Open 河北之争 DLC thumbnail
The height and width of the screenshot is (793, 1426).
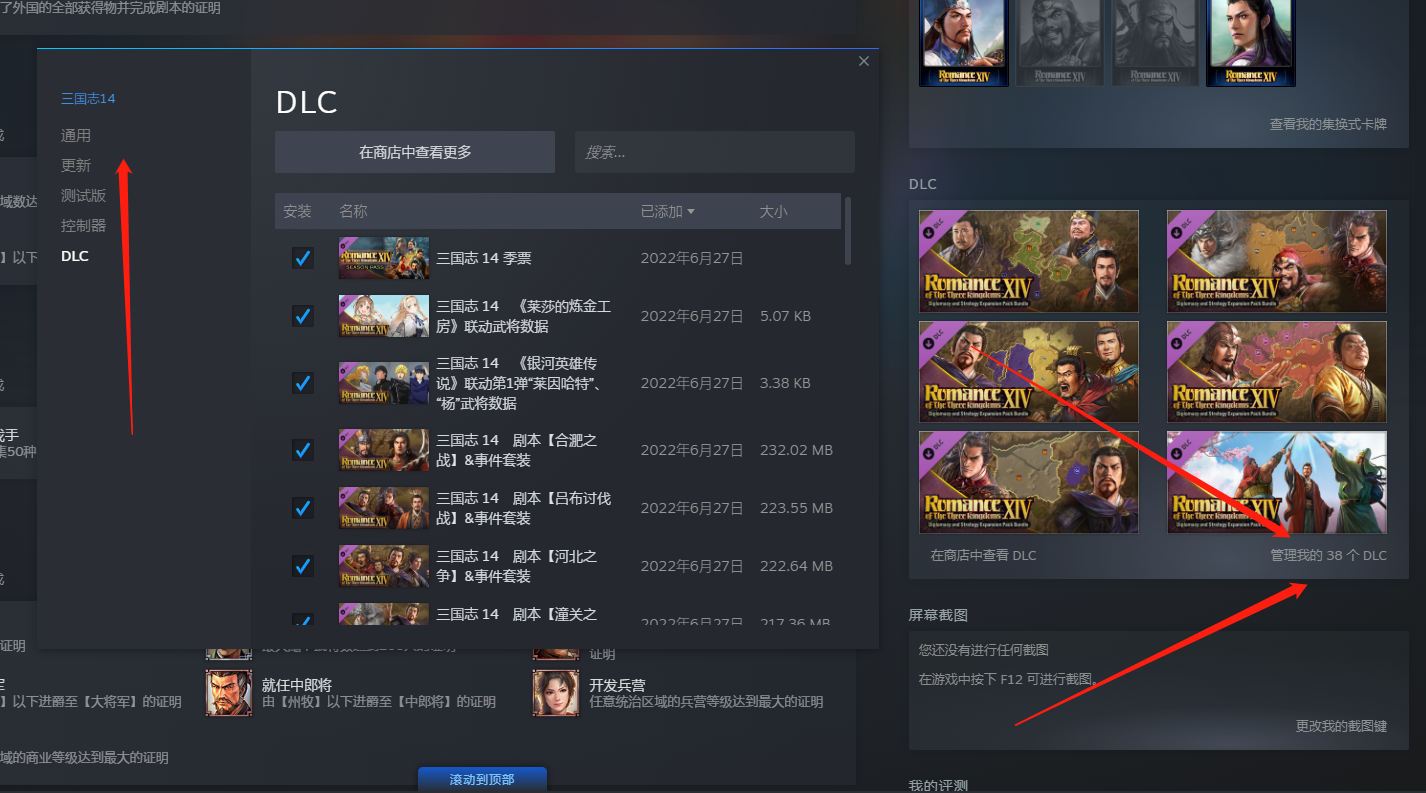384,566
